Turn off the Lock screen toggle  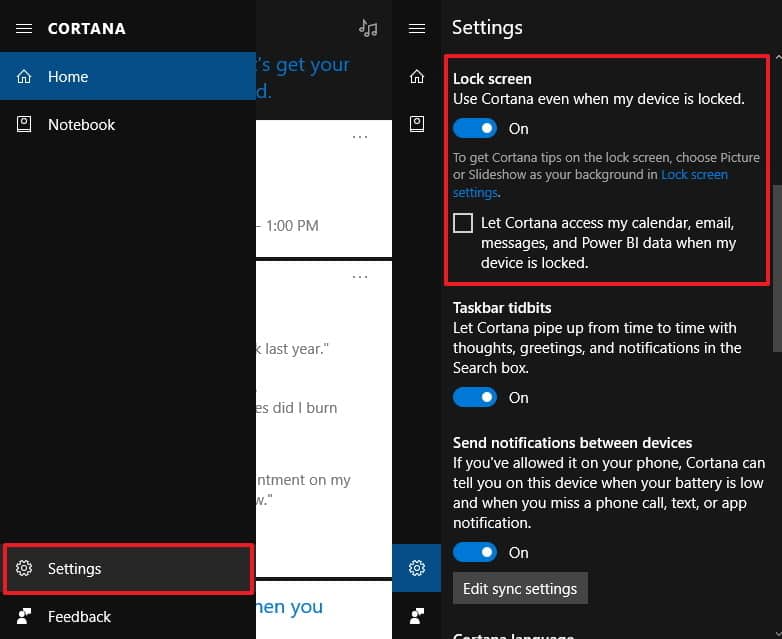click(475, 128)
